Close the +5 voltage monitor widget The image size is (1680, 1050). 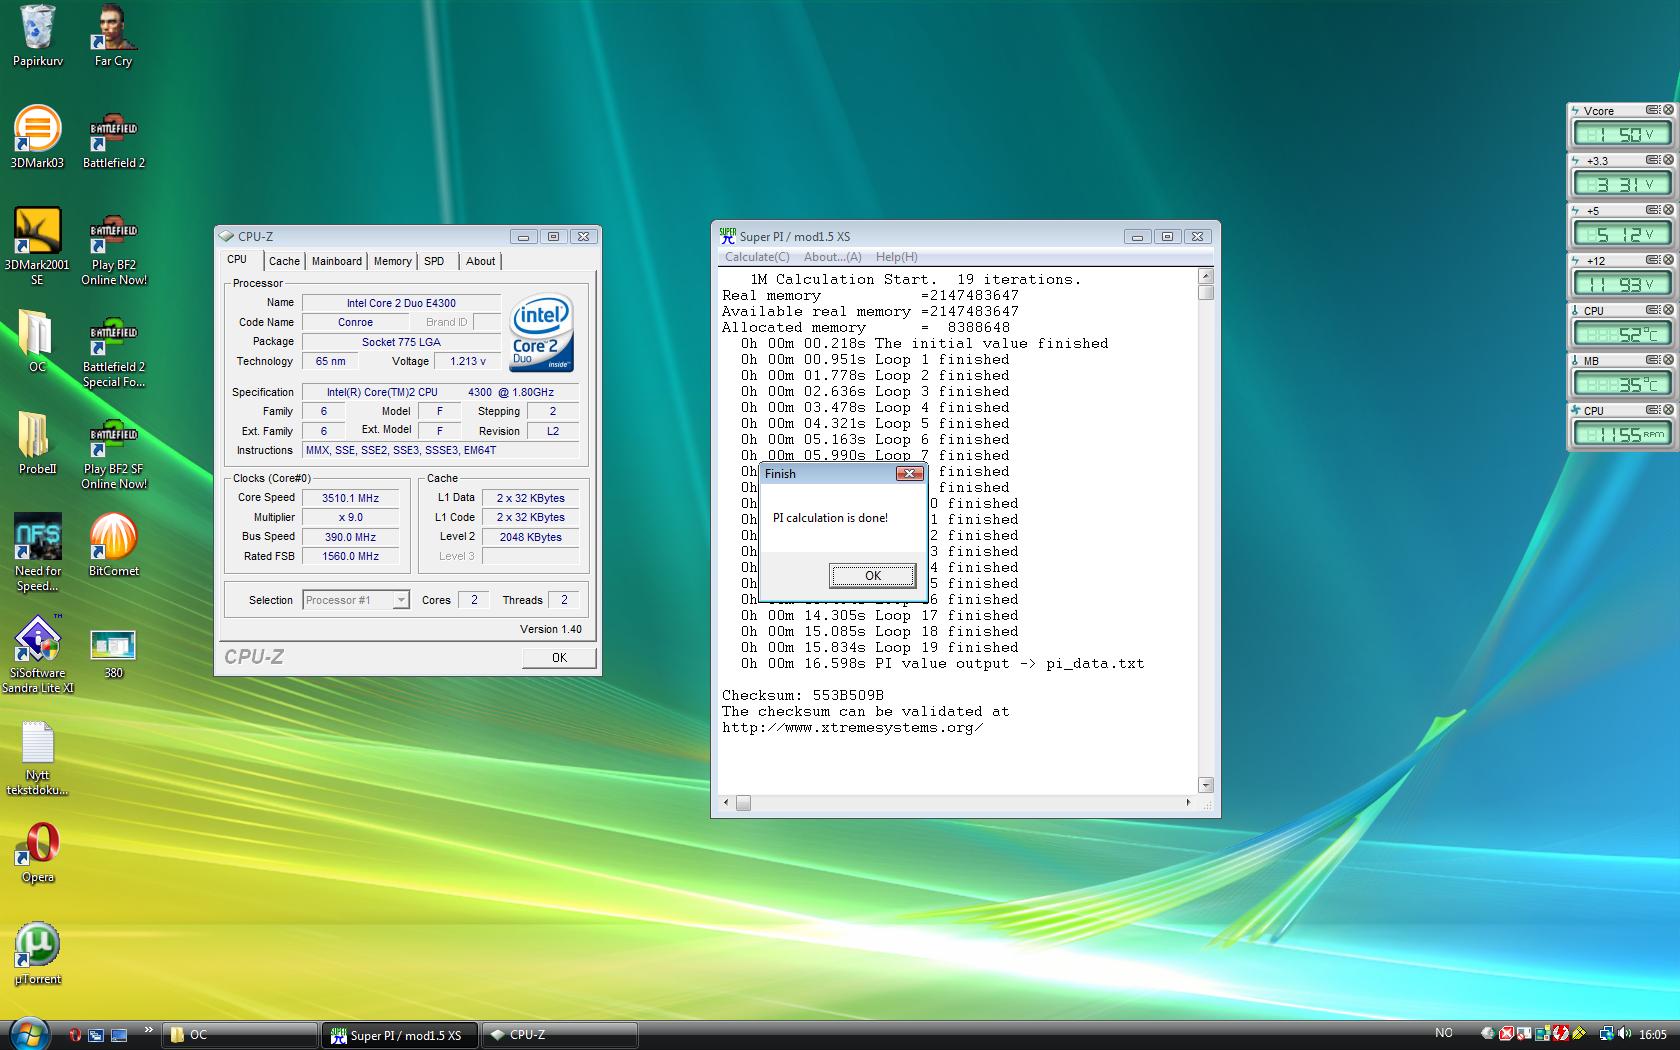click(1667, 210)
